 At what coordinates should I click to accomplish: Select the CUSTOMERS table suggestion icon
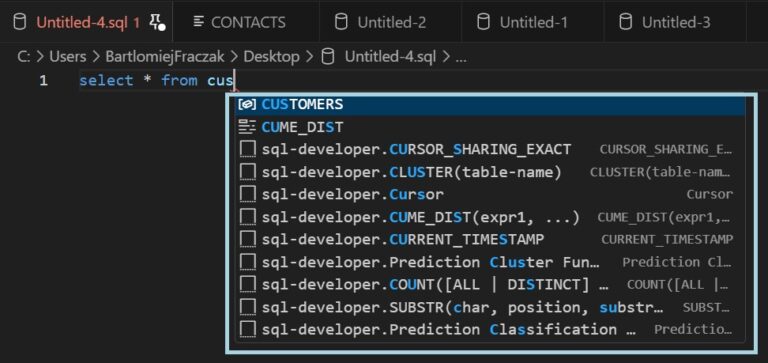246,104
